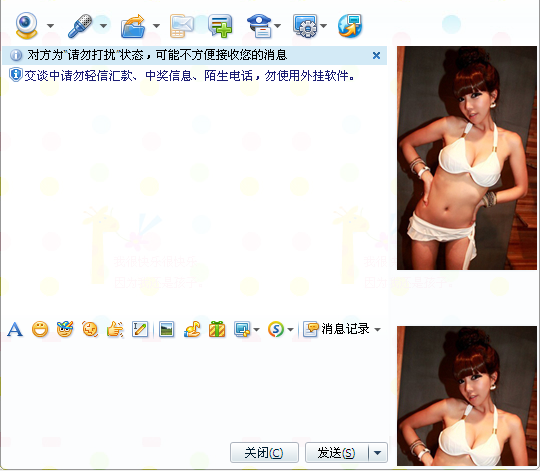Create a discussion group with plus icon
540x471 pixels.
220,26
